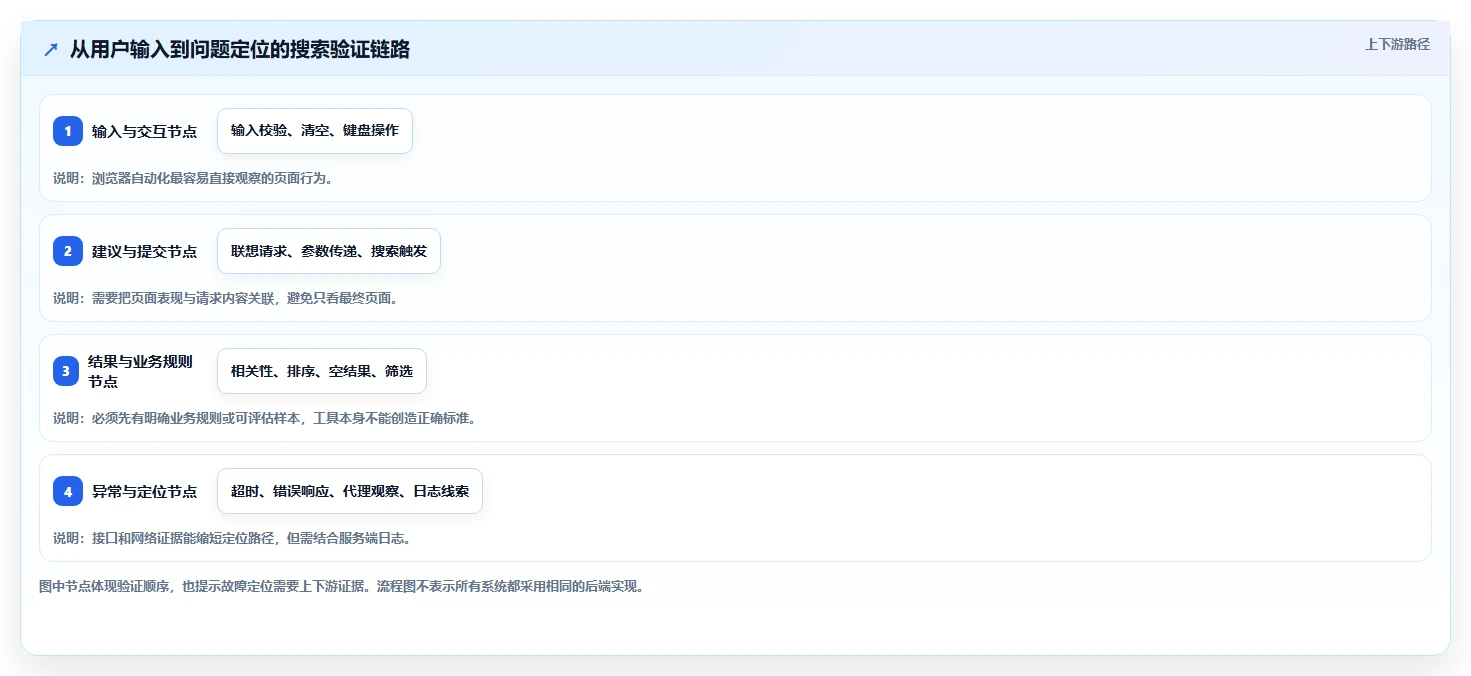Image resolution: width=1471 pixels, height=676 pixels.
Task: Click the note about 页面表现与请求内容关联
Action: point(226,298)
